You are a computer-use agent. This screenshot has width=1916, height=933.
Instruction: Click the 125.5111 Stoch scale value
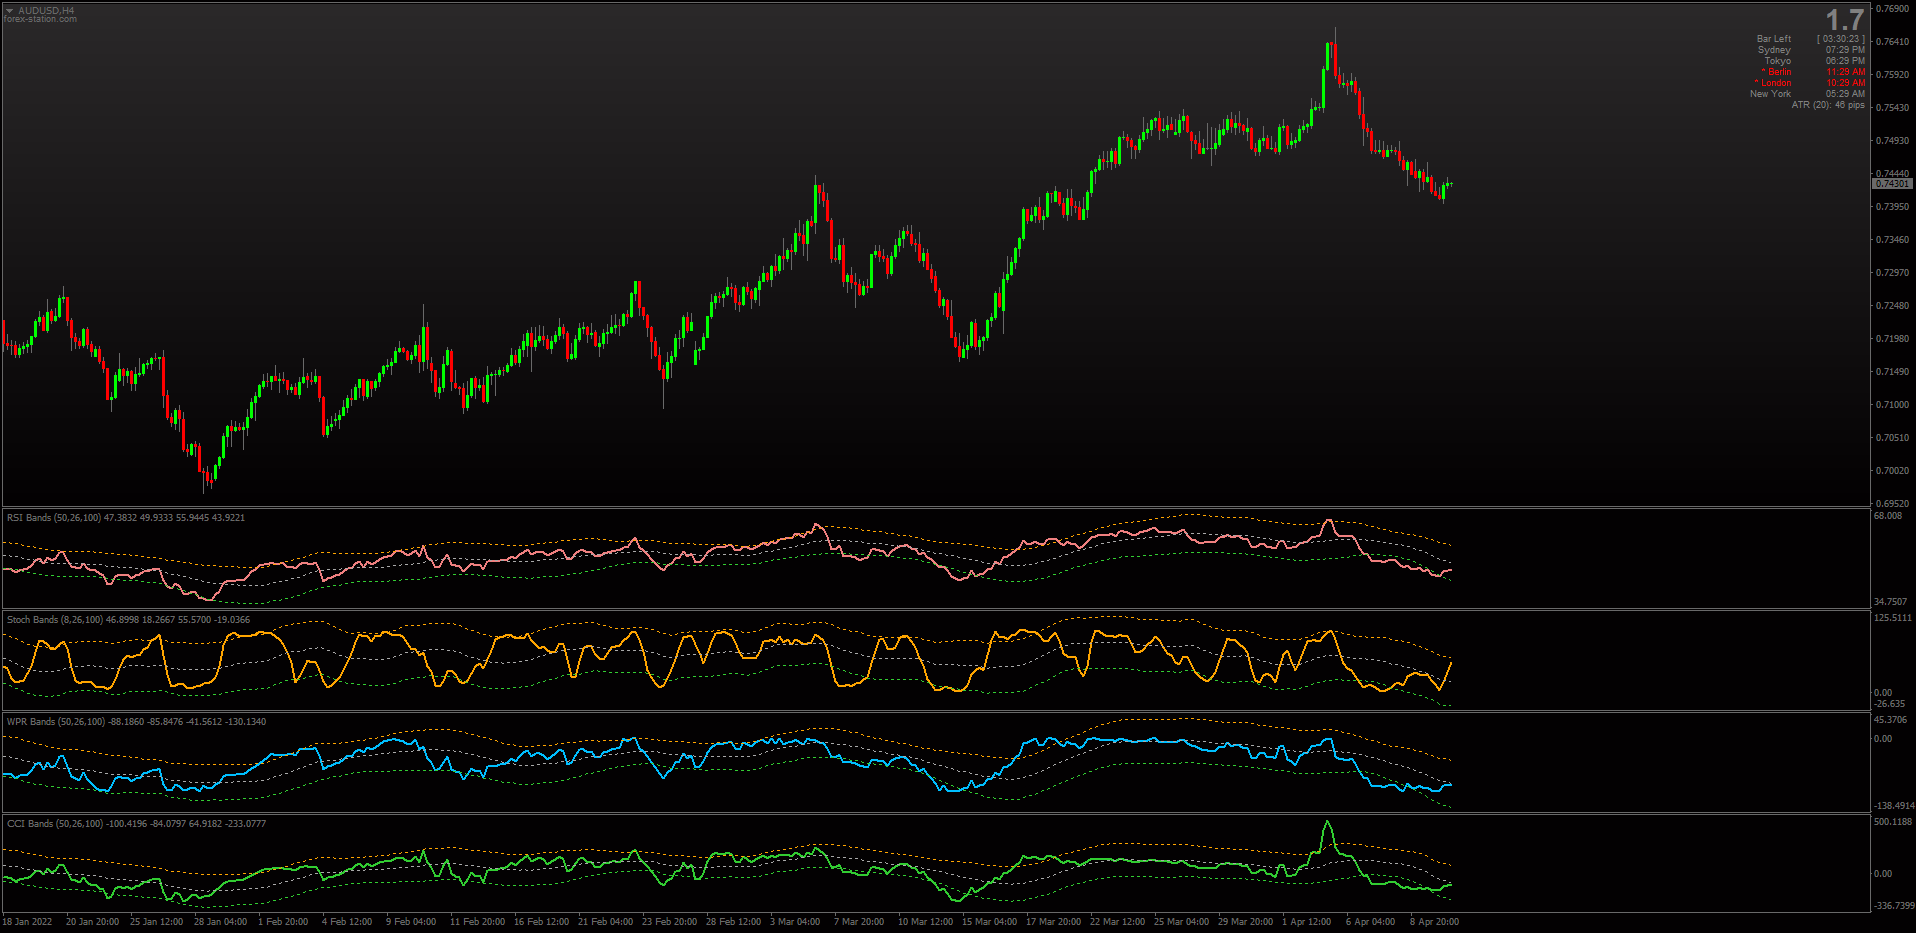[1892, 618]
